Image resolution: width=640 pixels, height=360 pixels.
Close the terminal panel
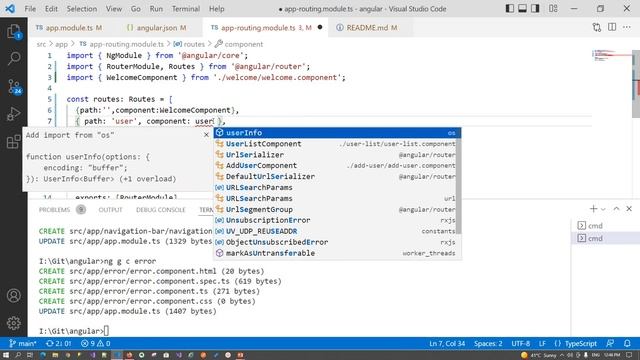tap(629, 209)
